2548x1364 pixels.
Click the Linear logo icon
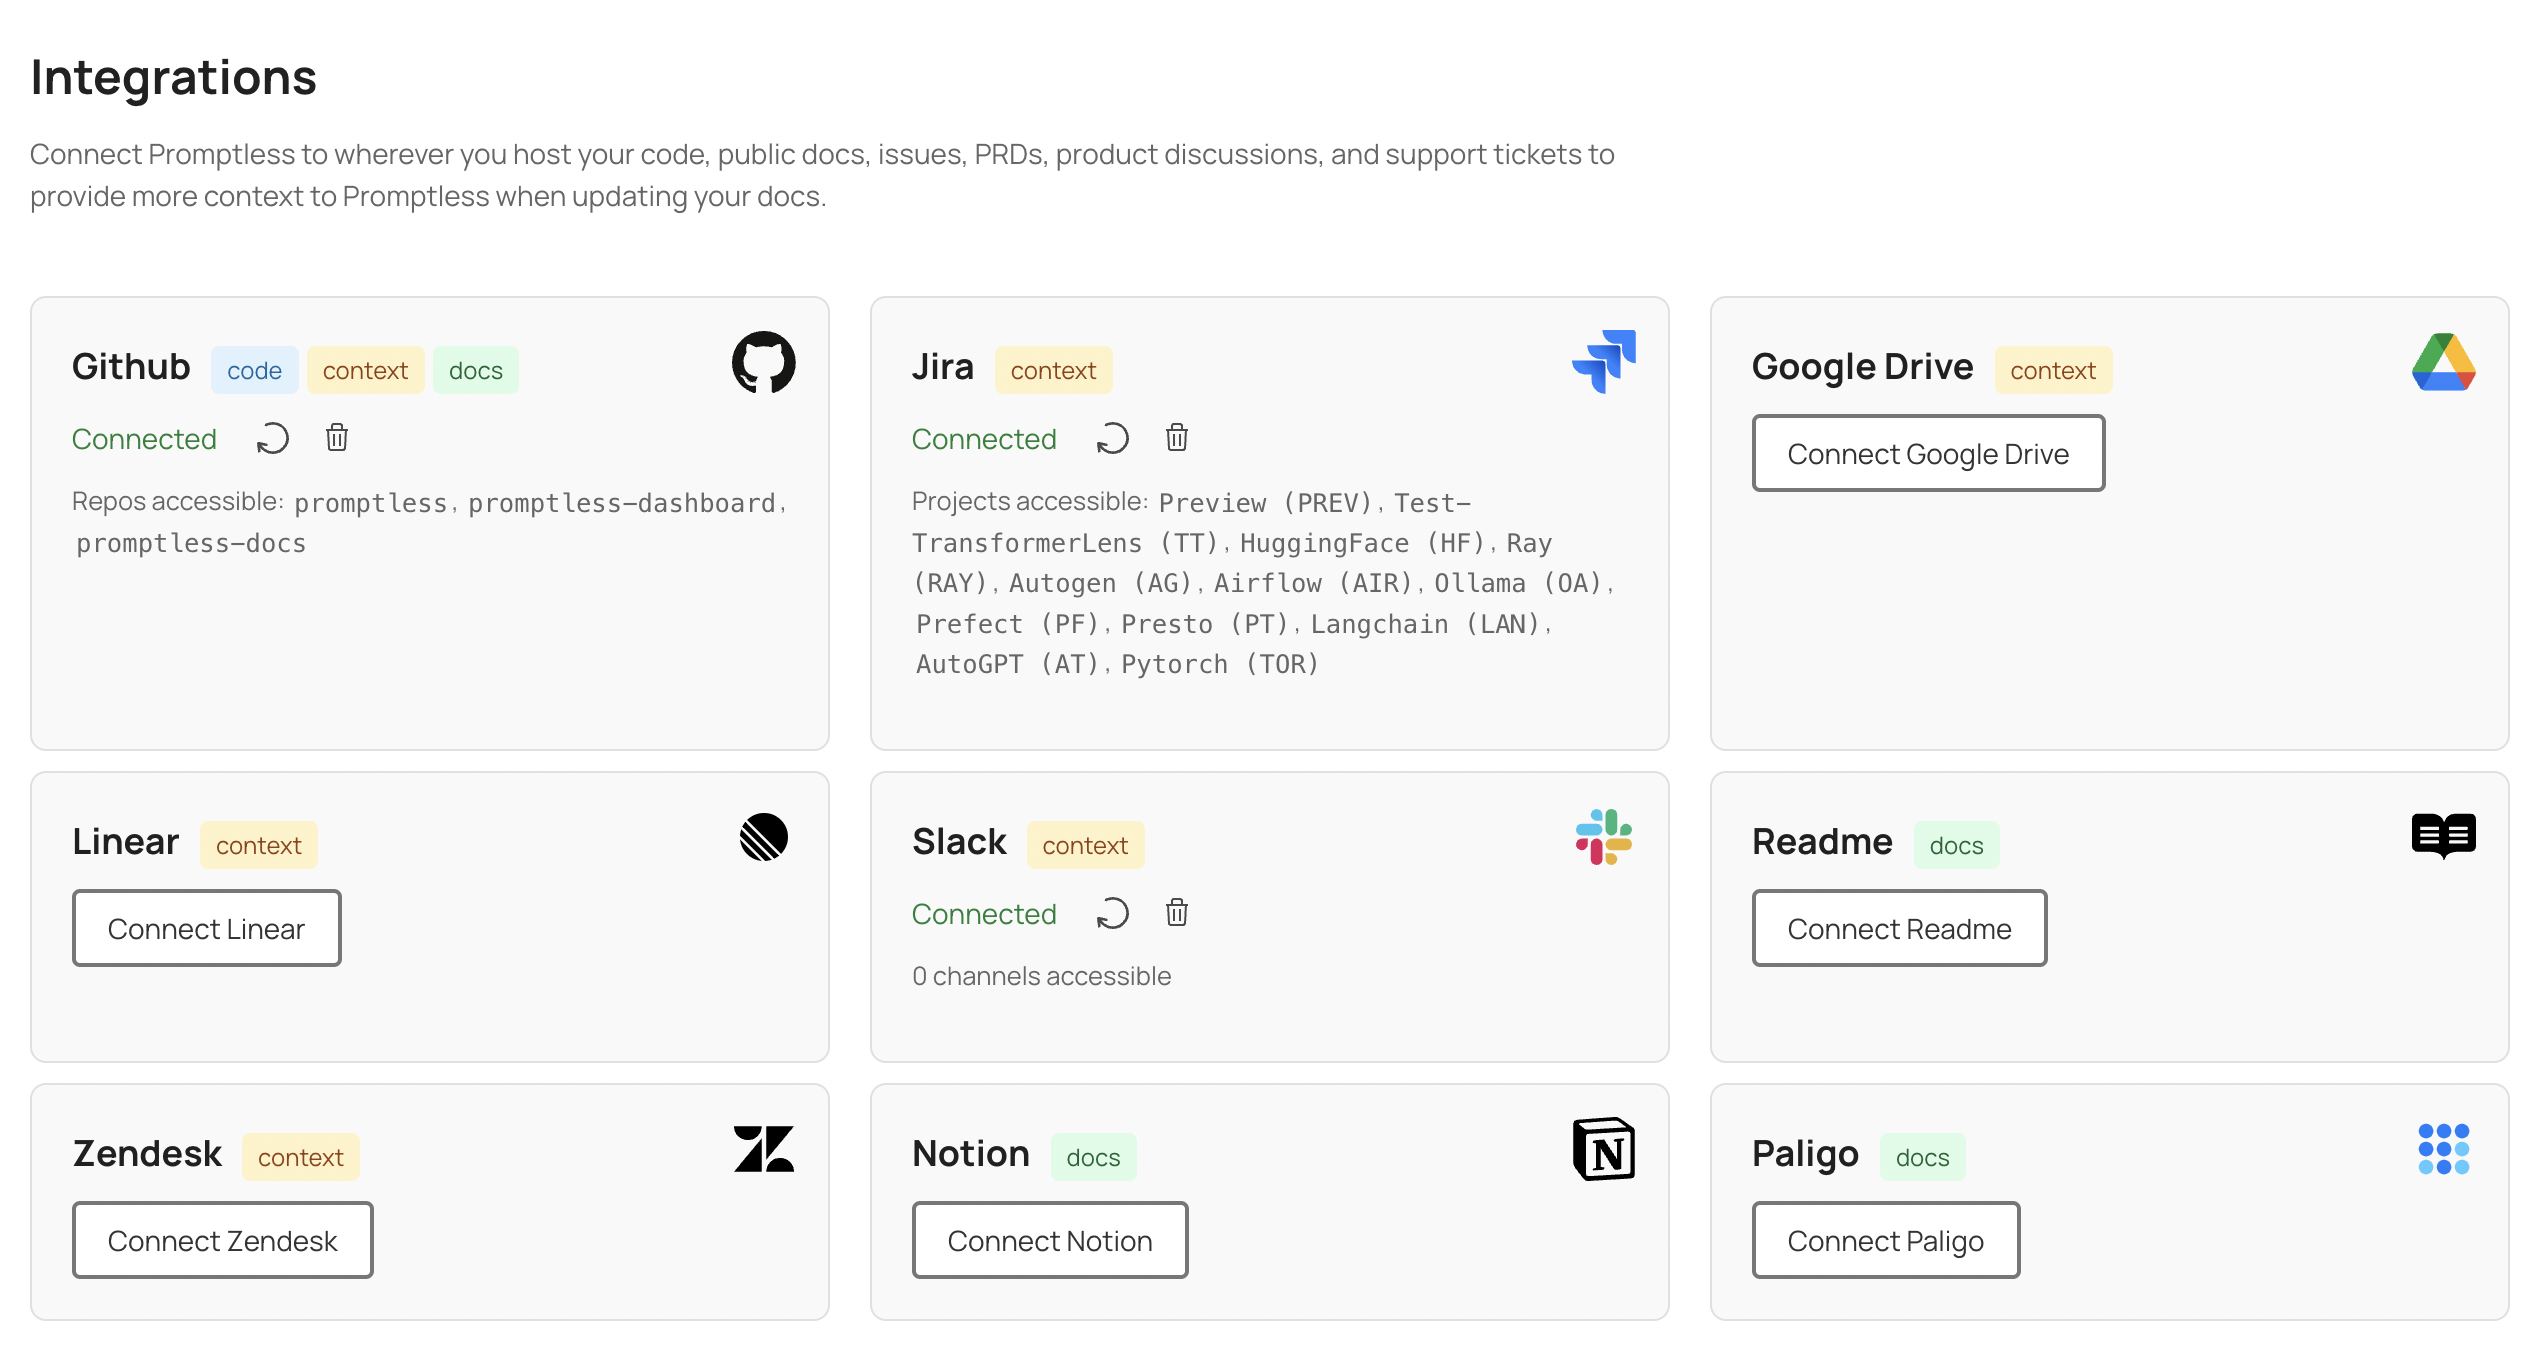(x=764, y=838)
